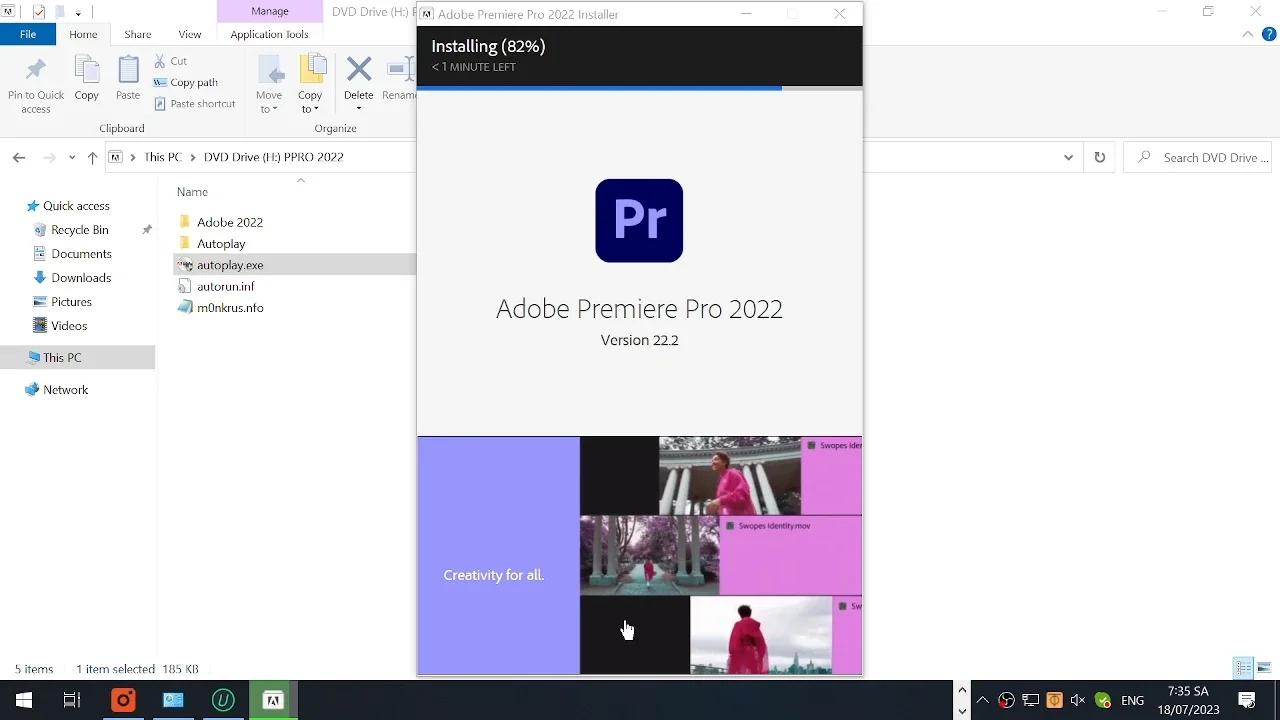Expand hidden icons in the system tray
This screenshot has width=1280, height=720.
(x=982, y=699)
